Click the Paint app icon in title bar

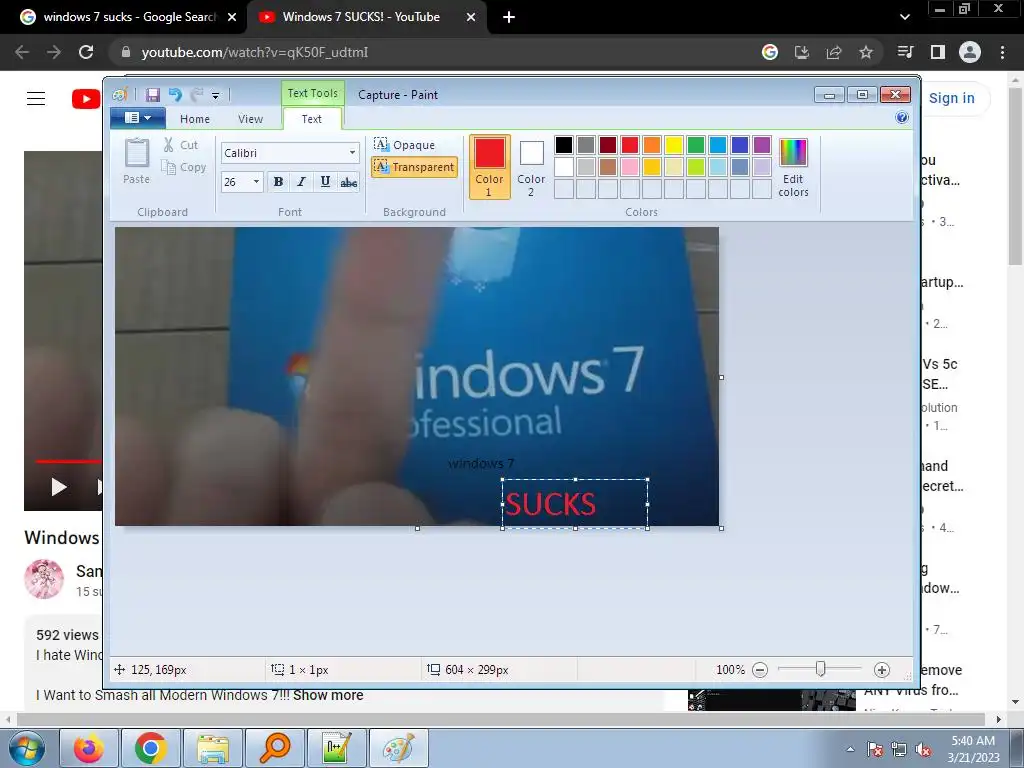pyautogui.click(x=120, y=95)
